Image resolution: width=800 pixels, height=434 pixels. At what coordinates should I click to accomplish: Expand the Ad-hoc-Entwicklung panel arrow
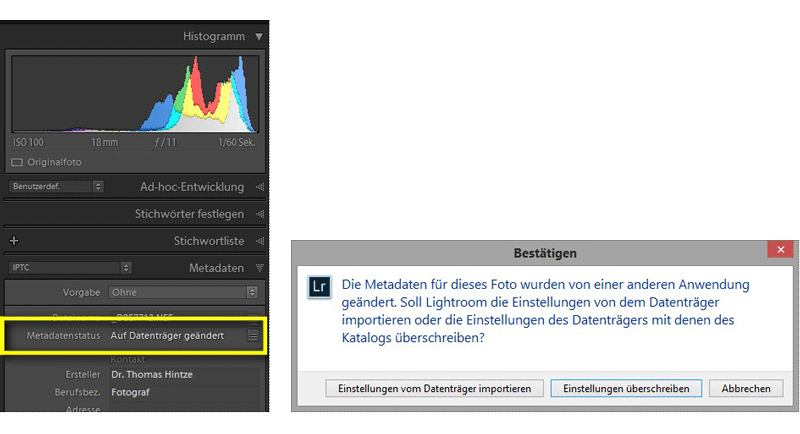pyautogui.click(x=259, y=187)
